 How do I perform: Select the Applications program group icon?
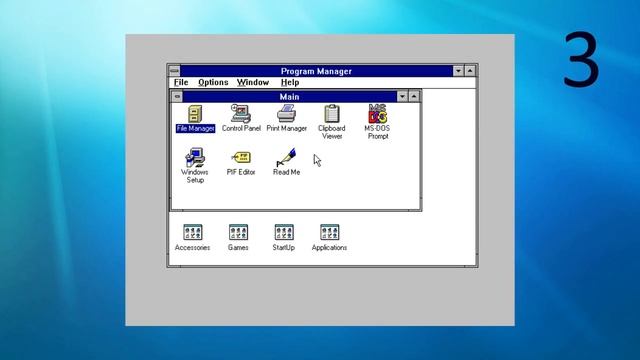coord(330,233)
